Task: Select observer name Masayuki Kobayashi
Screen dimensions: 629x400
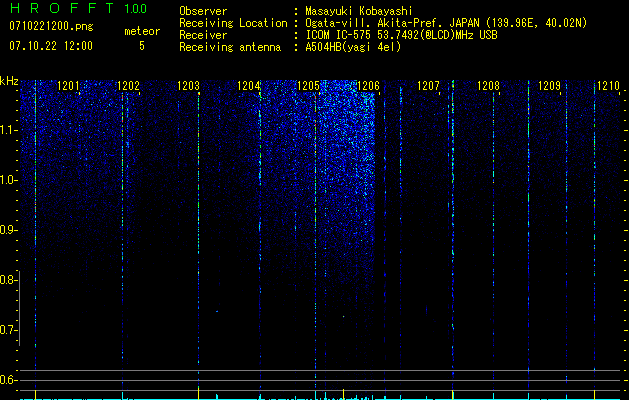Action: click(x=359, y=11)
